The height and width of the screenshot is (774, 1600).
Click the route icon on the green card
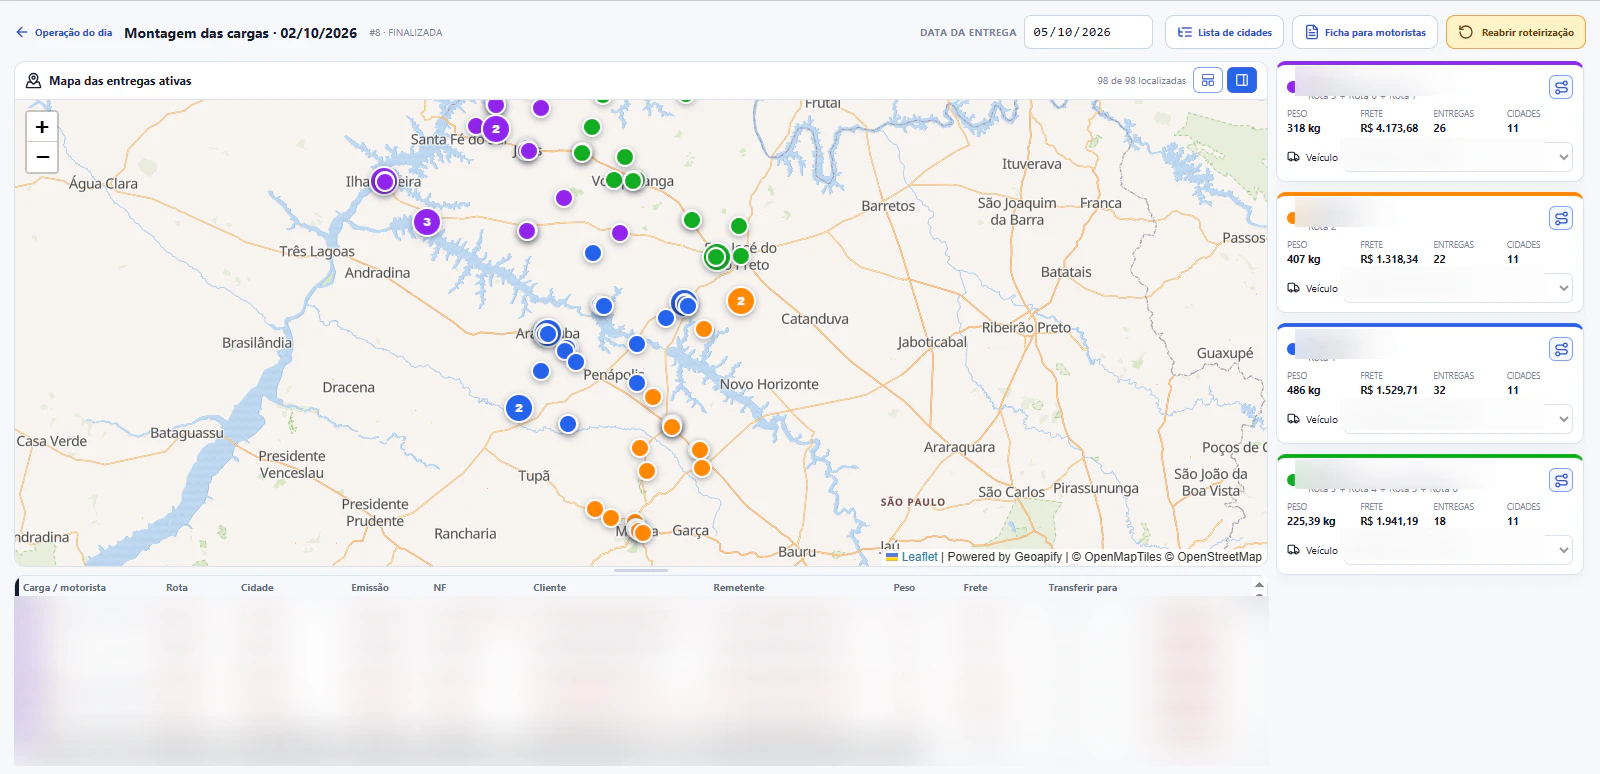[1561, 480]
